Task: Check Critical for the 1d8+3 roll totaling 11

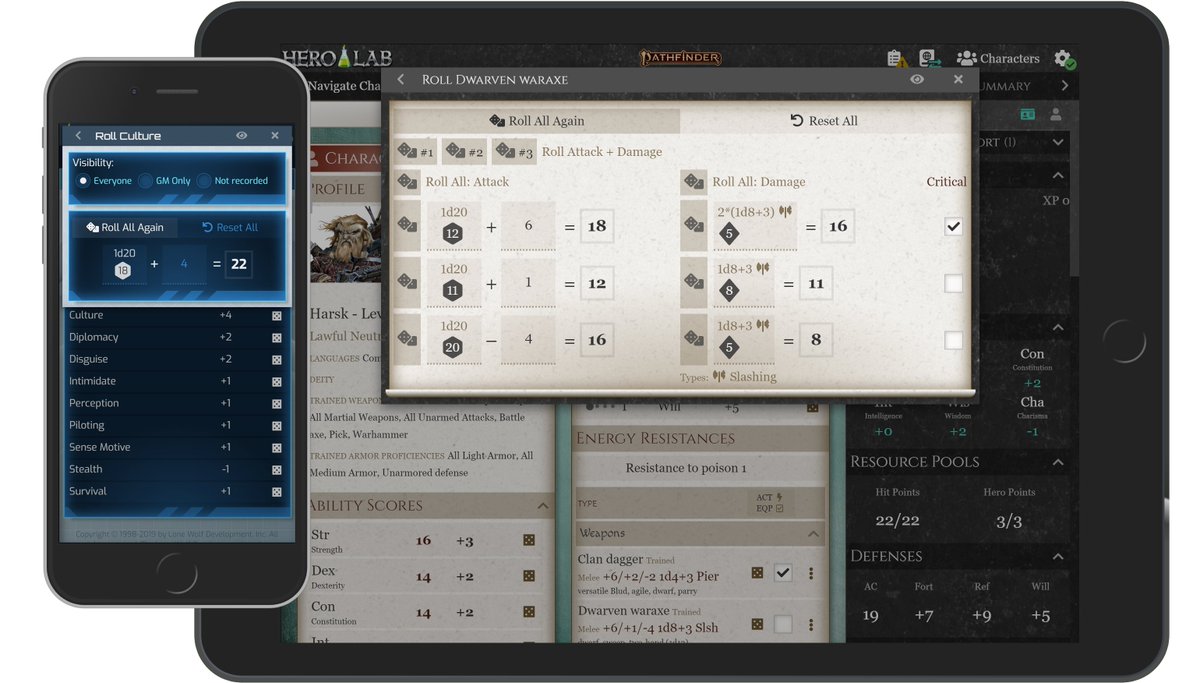Action: tap(953, 283)
